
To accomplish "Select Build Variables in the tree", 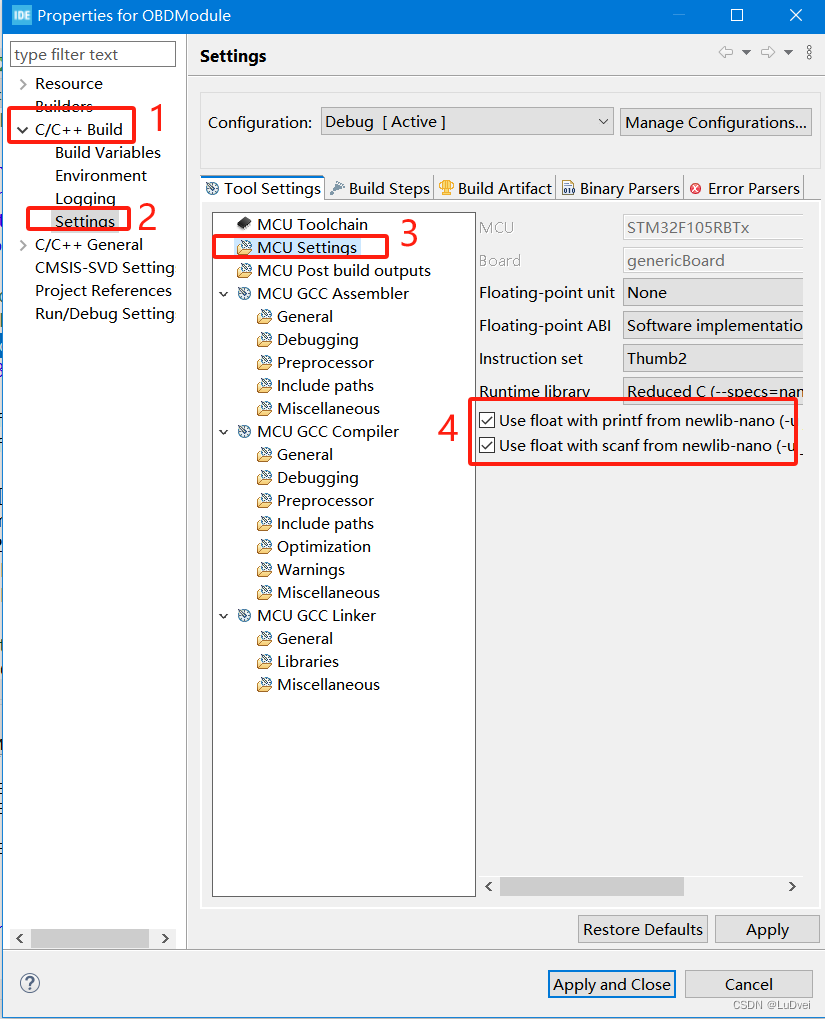I will click(x=108, y=153).
